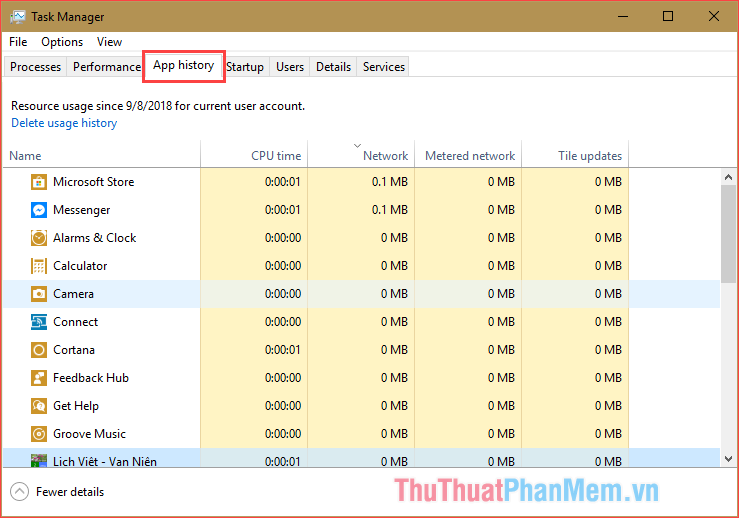Image resolution: width=739 pixels, height=518 pixels.
Task: Open the Services tab
Action: pyautogui.click(x=384, y=67)
